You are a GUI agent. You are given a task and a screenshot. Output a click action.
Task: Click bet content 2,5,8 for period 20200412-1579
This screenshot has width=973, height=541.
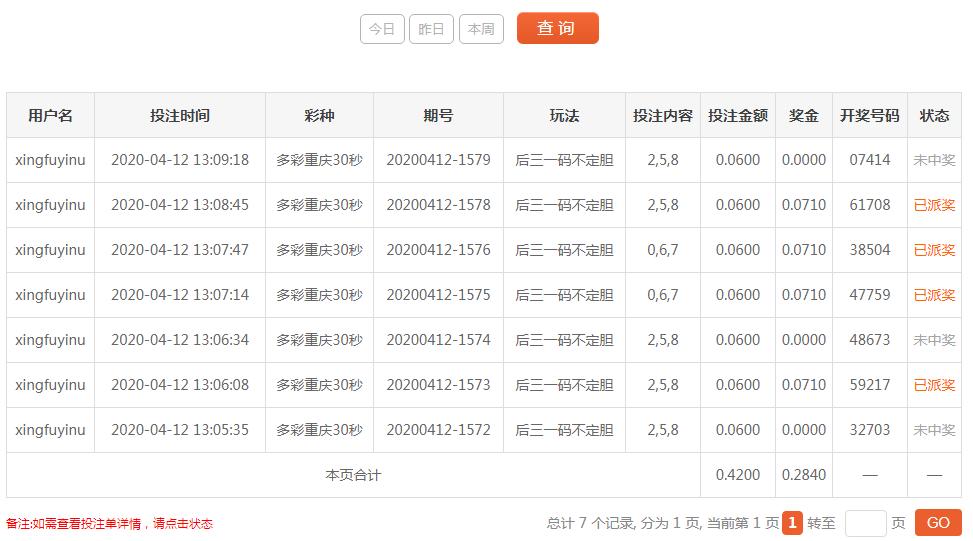[663, 160]
